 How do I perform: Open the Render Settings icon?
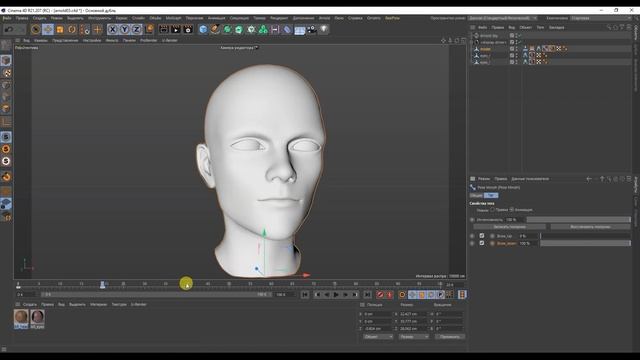point(188,29)
